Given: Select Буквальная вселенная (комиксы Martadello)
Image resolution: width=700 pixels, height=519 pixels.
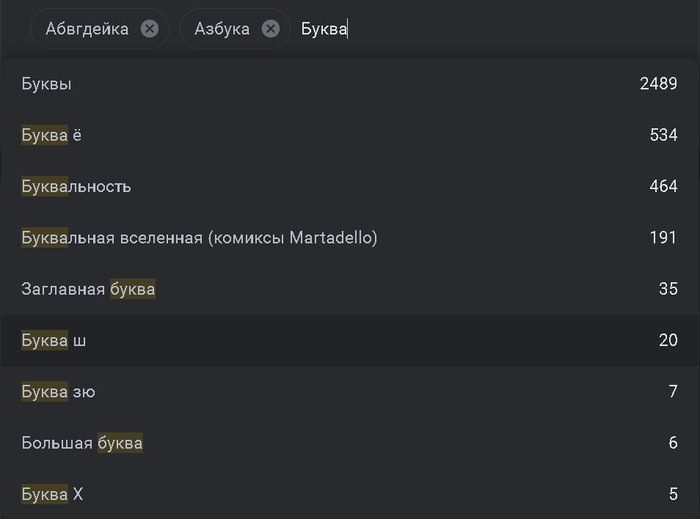Looking at the screenshot, I should [350, 238].
